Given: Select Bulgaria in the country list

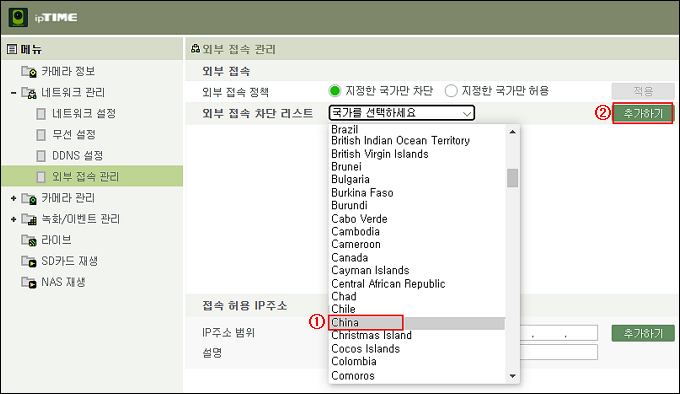Looking at the screenshot, I should click(x=350, y=179).
